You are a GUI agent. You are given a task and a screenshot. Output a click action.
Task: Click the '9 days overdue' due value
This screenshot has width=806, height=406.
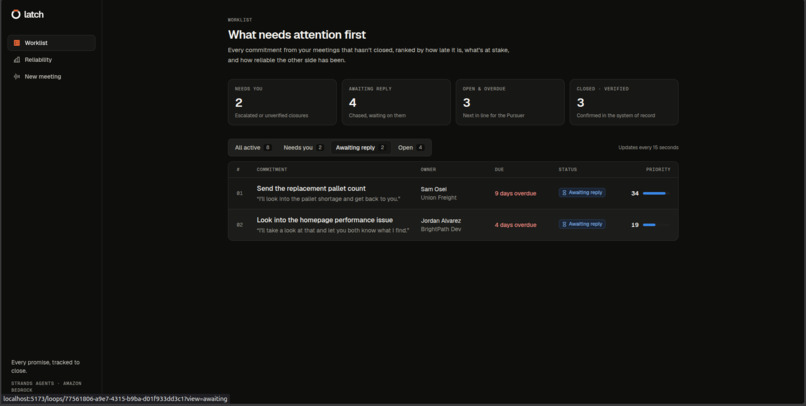pyautogui.click(x=515, y=193)
